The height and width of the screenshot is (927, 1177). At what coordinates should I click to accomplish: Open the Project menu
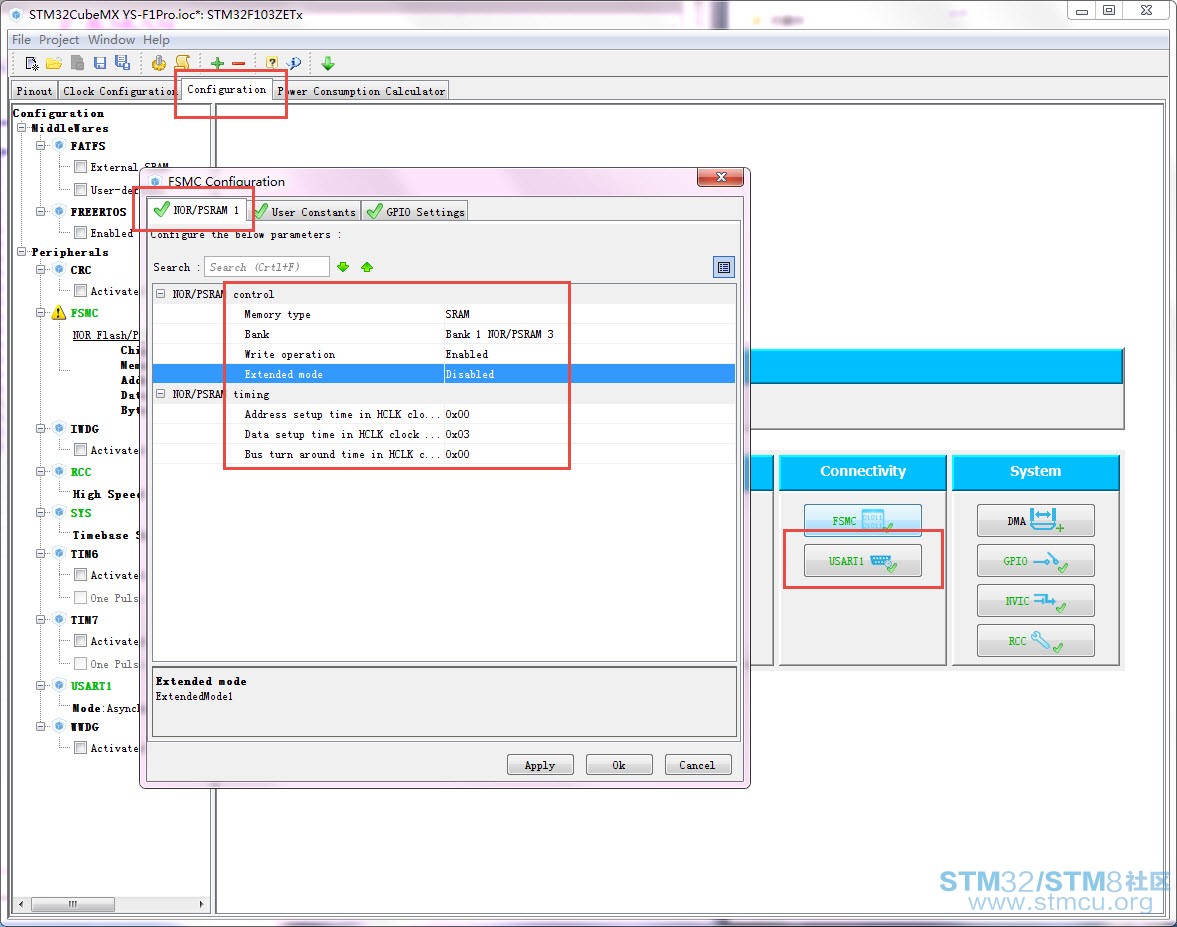point(59,40)
